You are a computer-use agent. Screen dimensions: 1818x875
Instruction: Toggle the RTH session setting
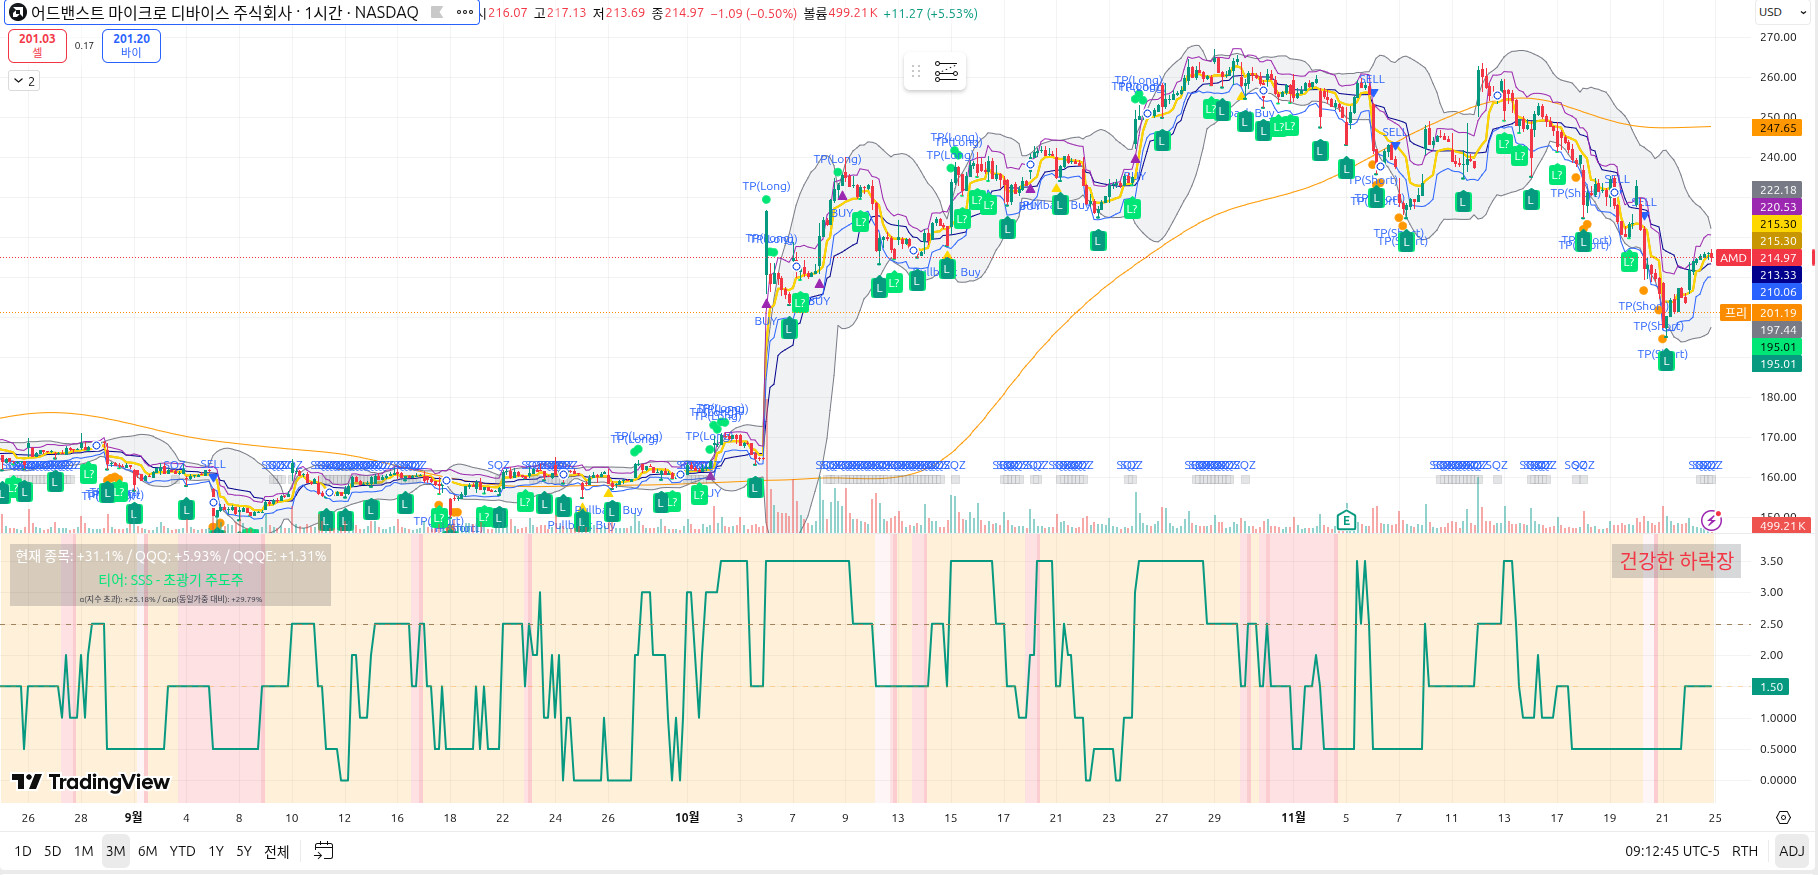[x=1745, y=851]
